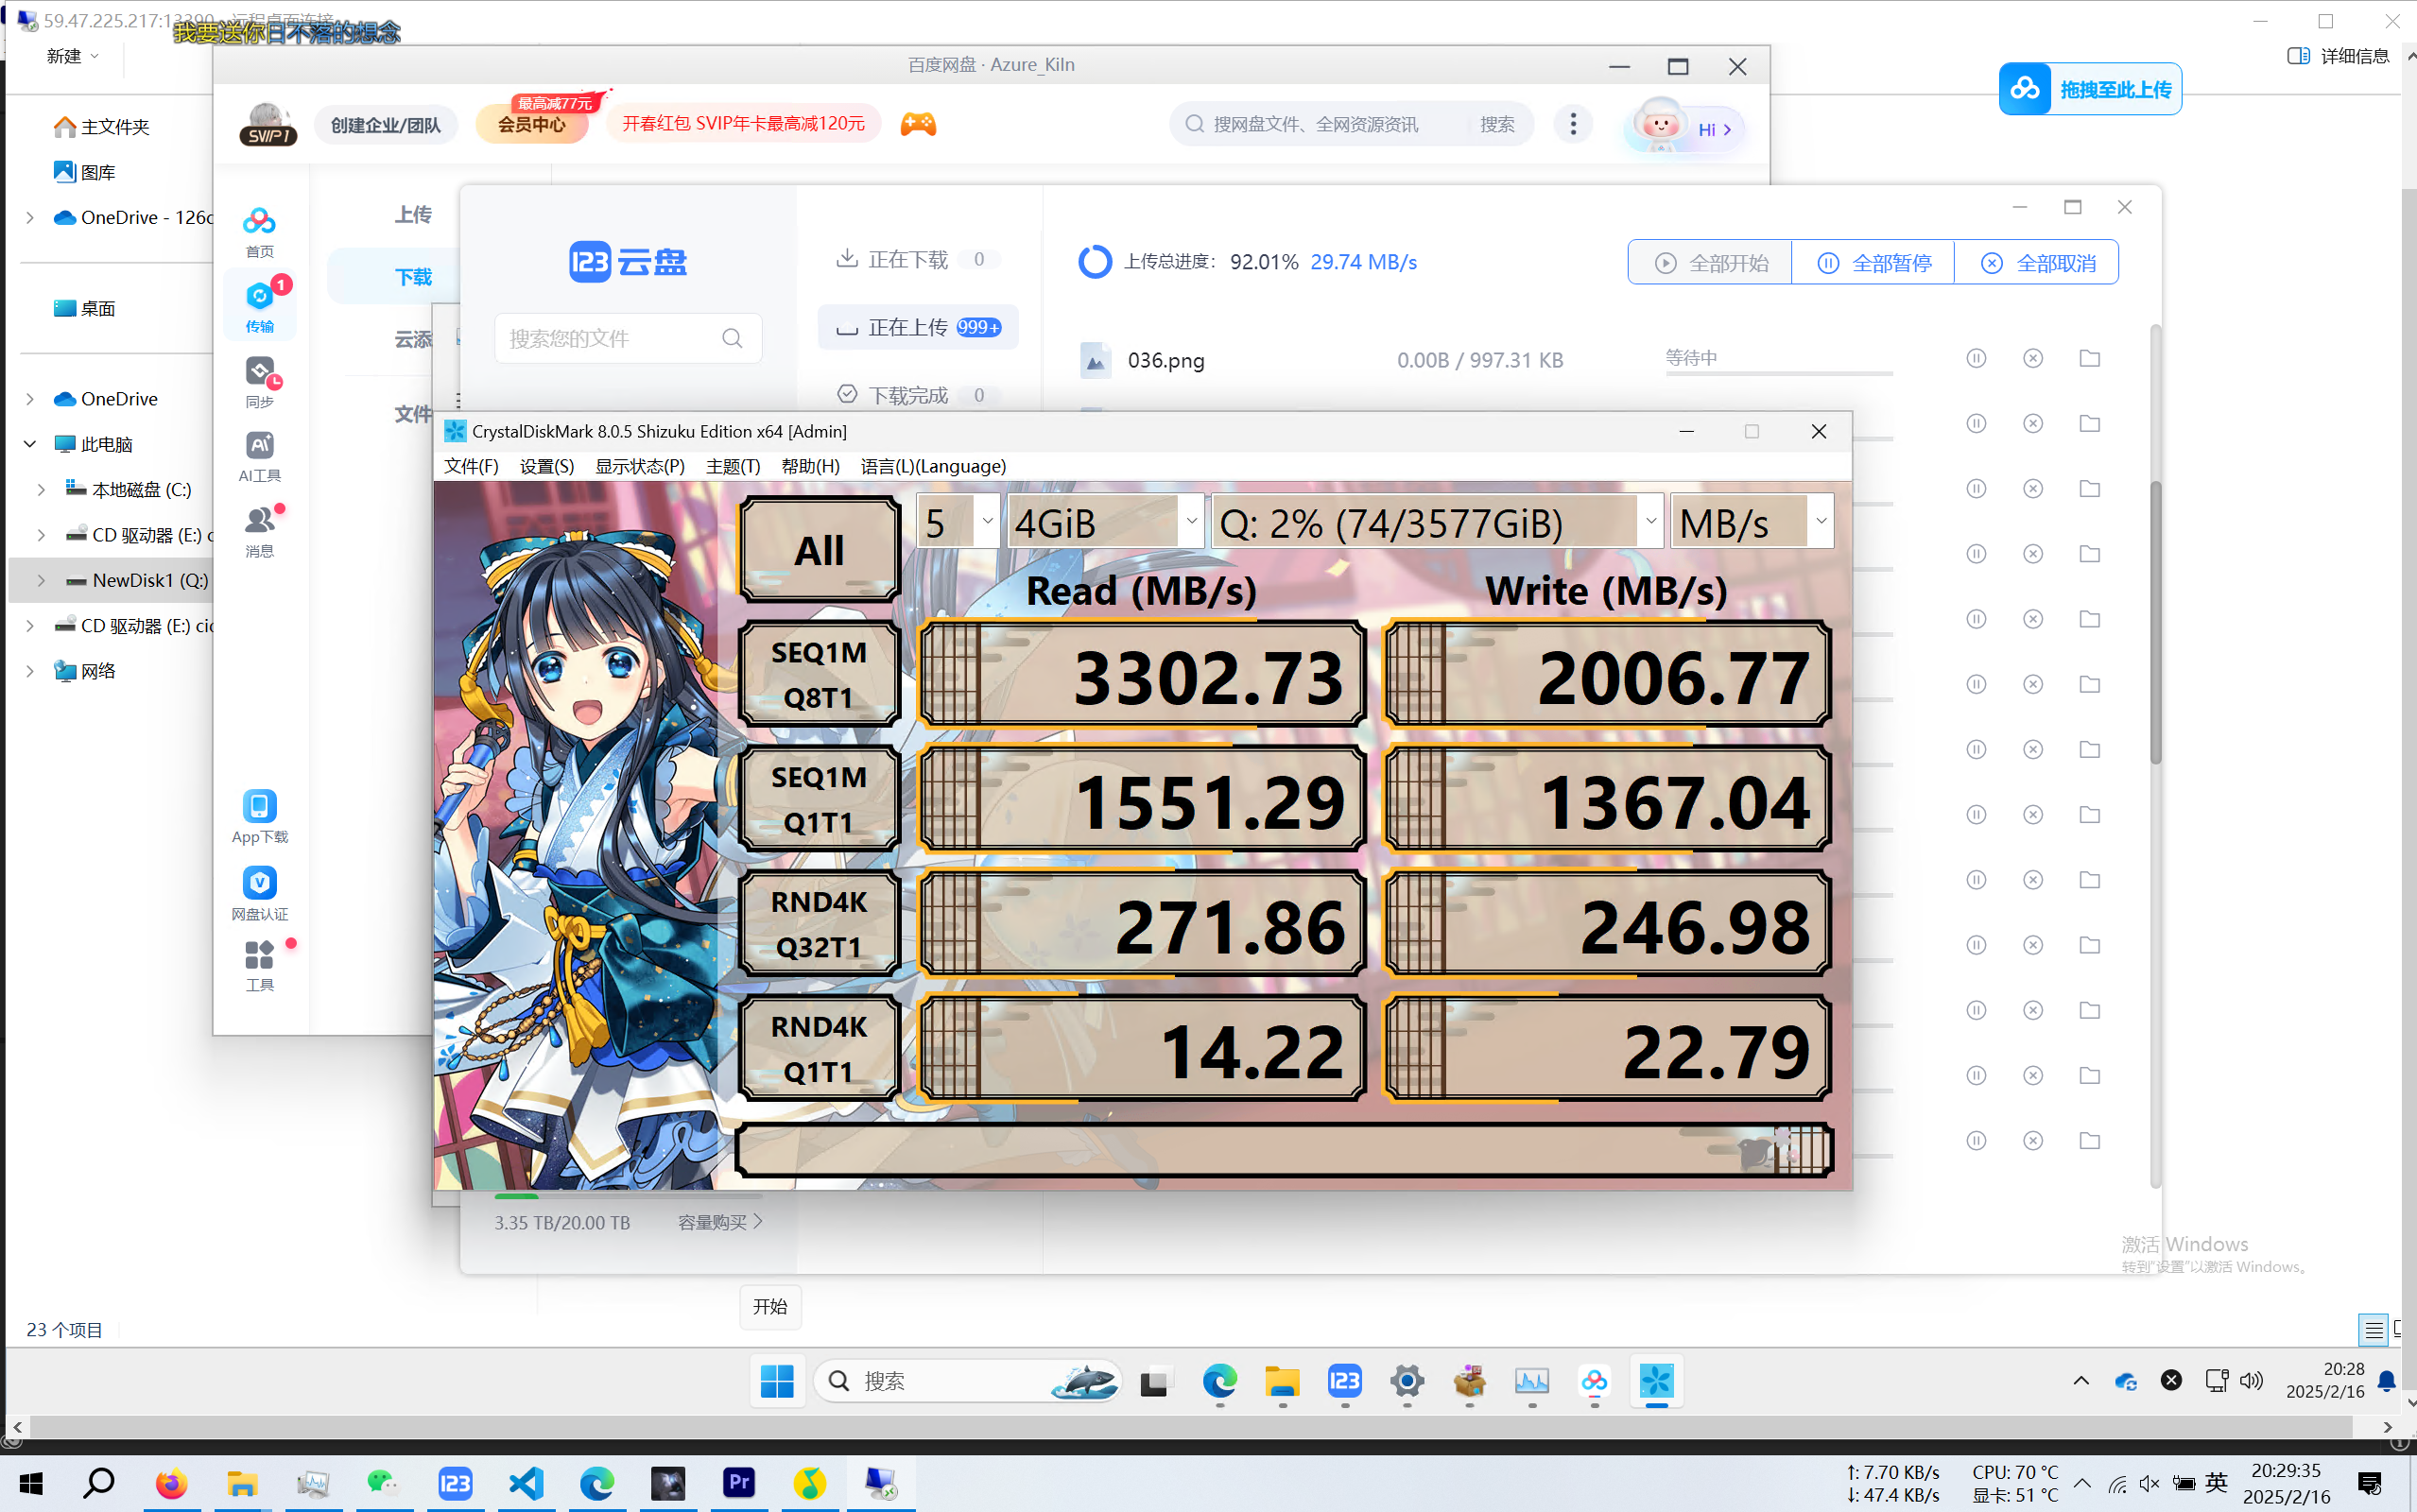The height and width of the screenshot is (1512, 2417).
Task: Pause the 036.png upload
Action: click(x=1976, y=358)
